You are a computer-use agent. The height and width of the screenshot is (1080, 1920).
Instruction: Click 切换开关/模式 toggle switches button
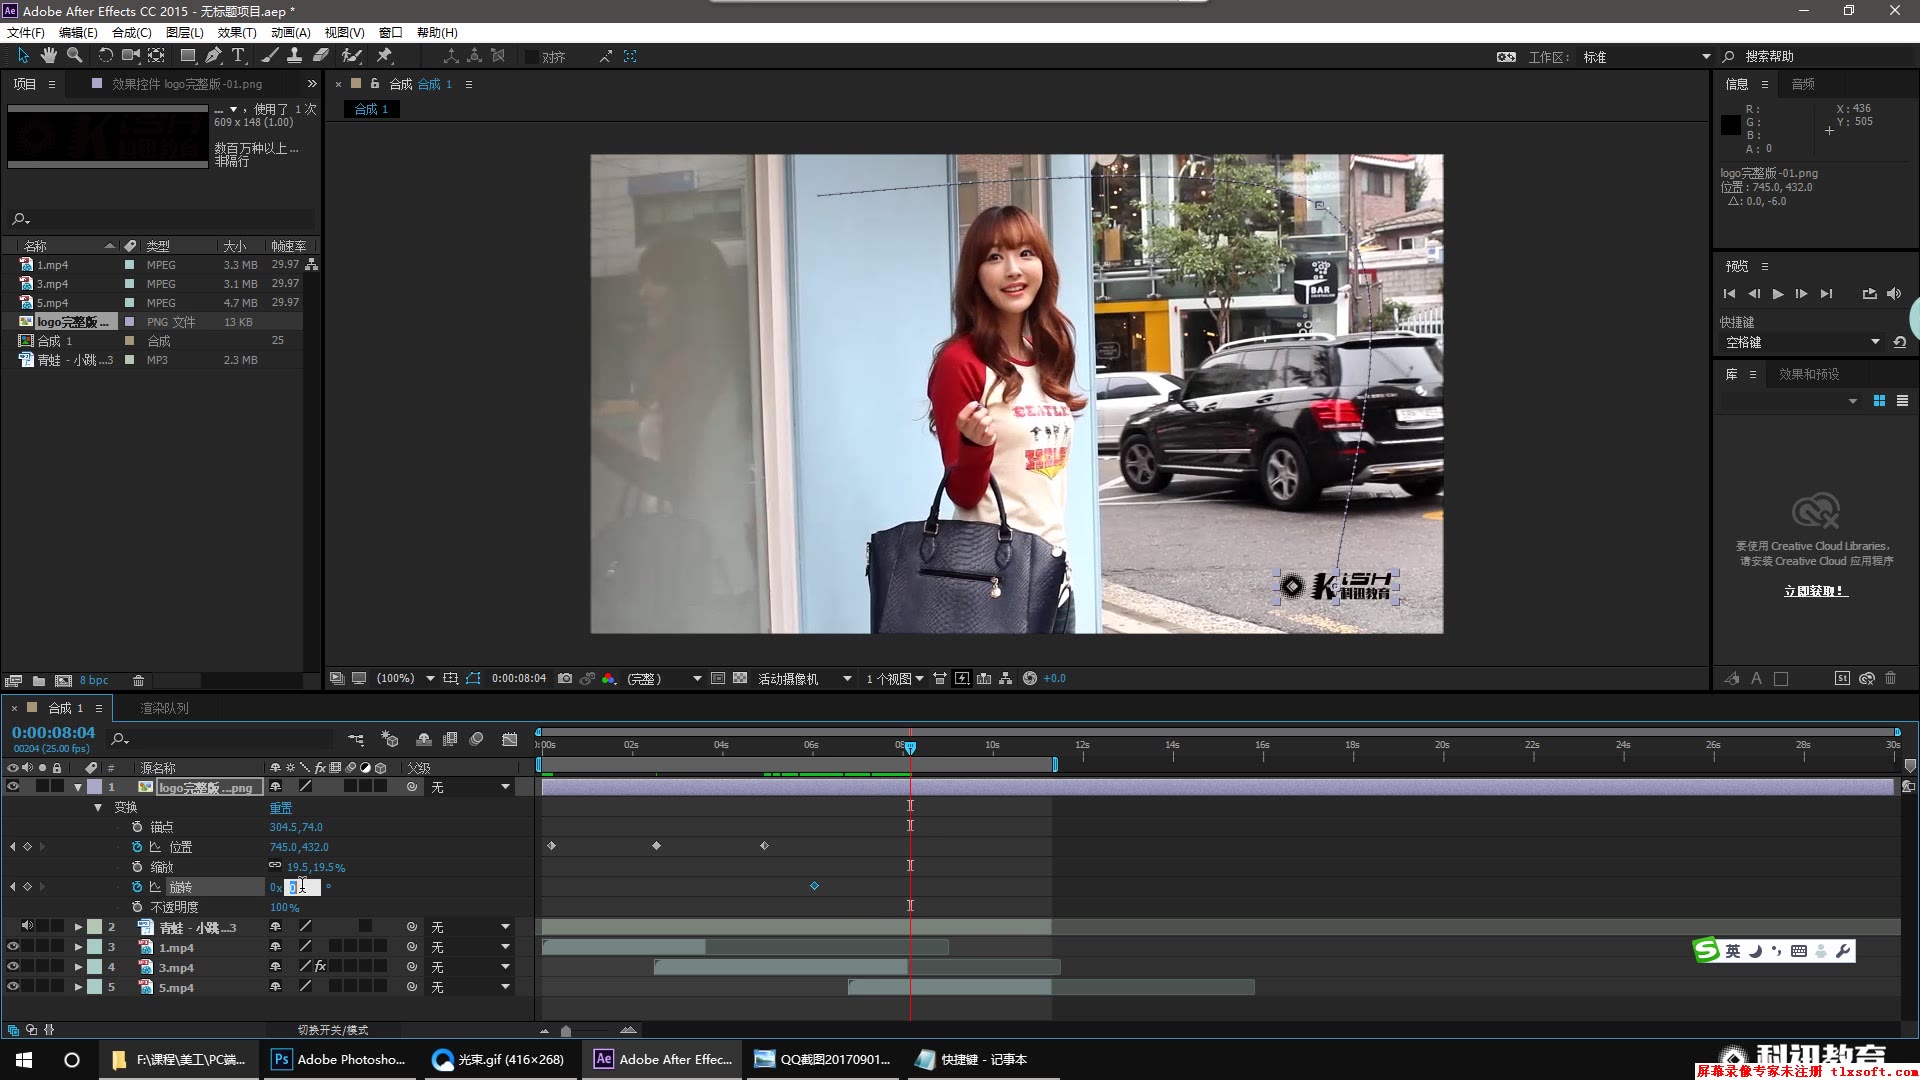(x=333, y=1030)
